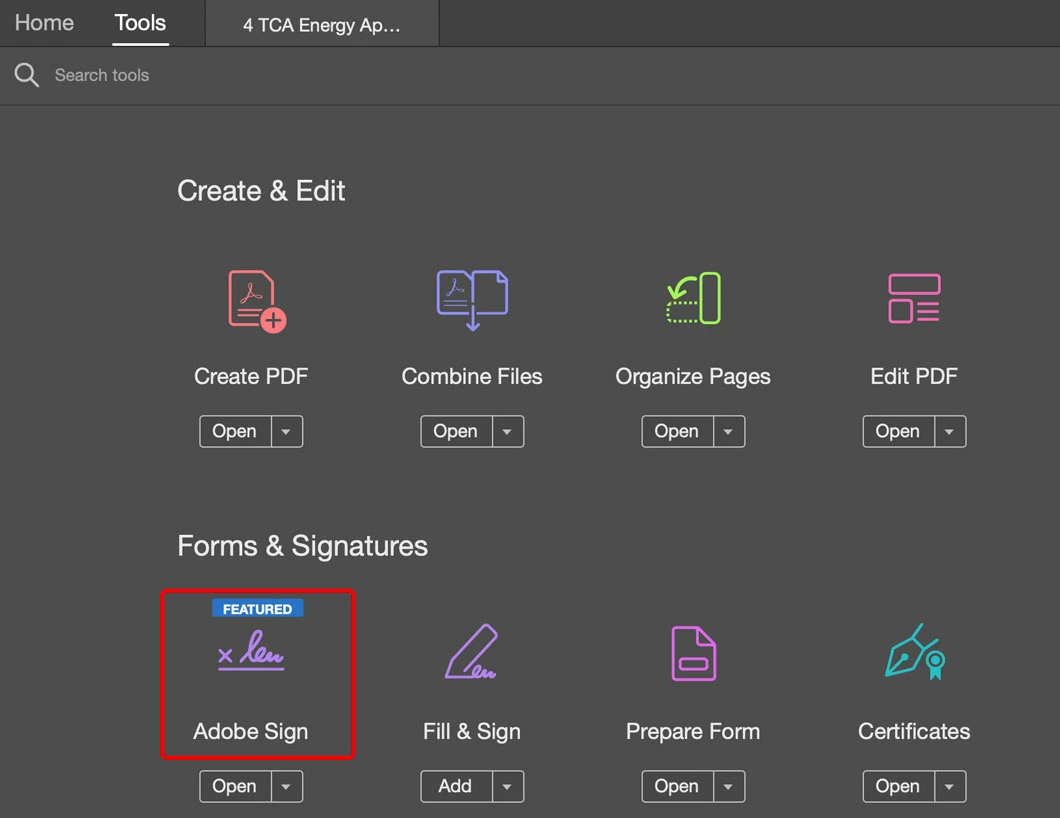
Task: Click the Combine Files label
Action: (x=472, y=376)
